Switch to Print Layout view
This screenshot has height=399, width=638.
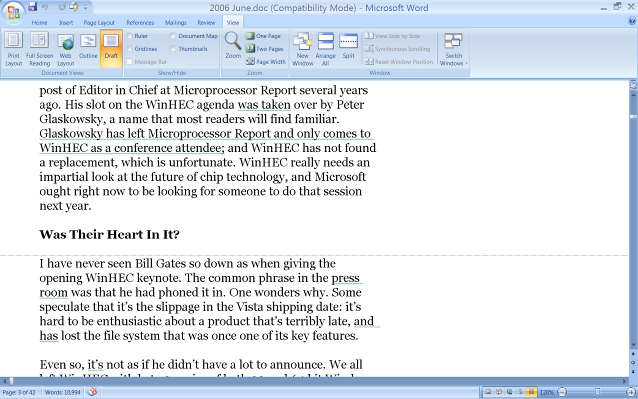pos(13,49)
